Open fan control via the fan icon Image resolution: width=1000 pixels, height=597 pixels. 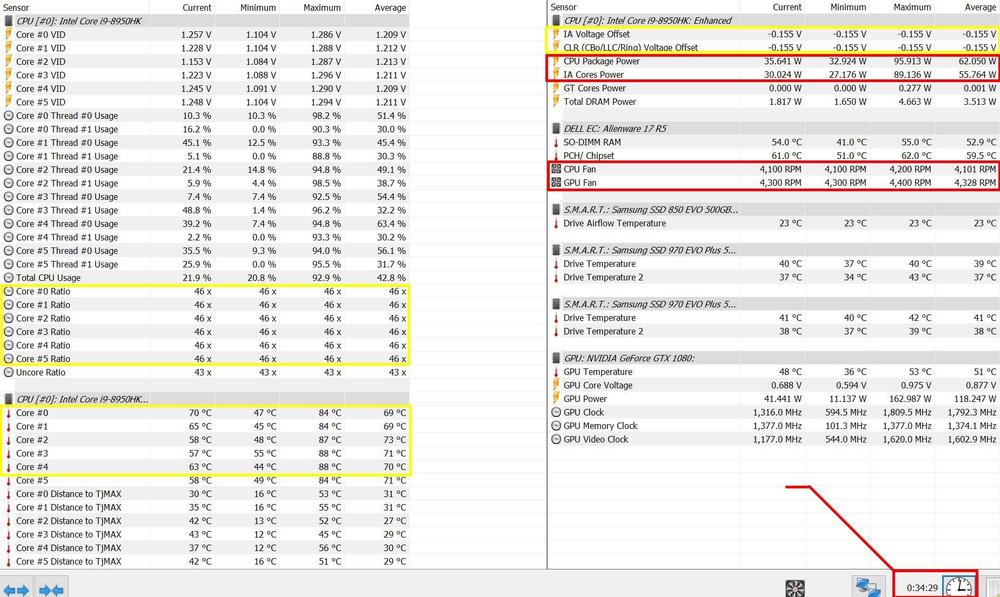(795, 588)
